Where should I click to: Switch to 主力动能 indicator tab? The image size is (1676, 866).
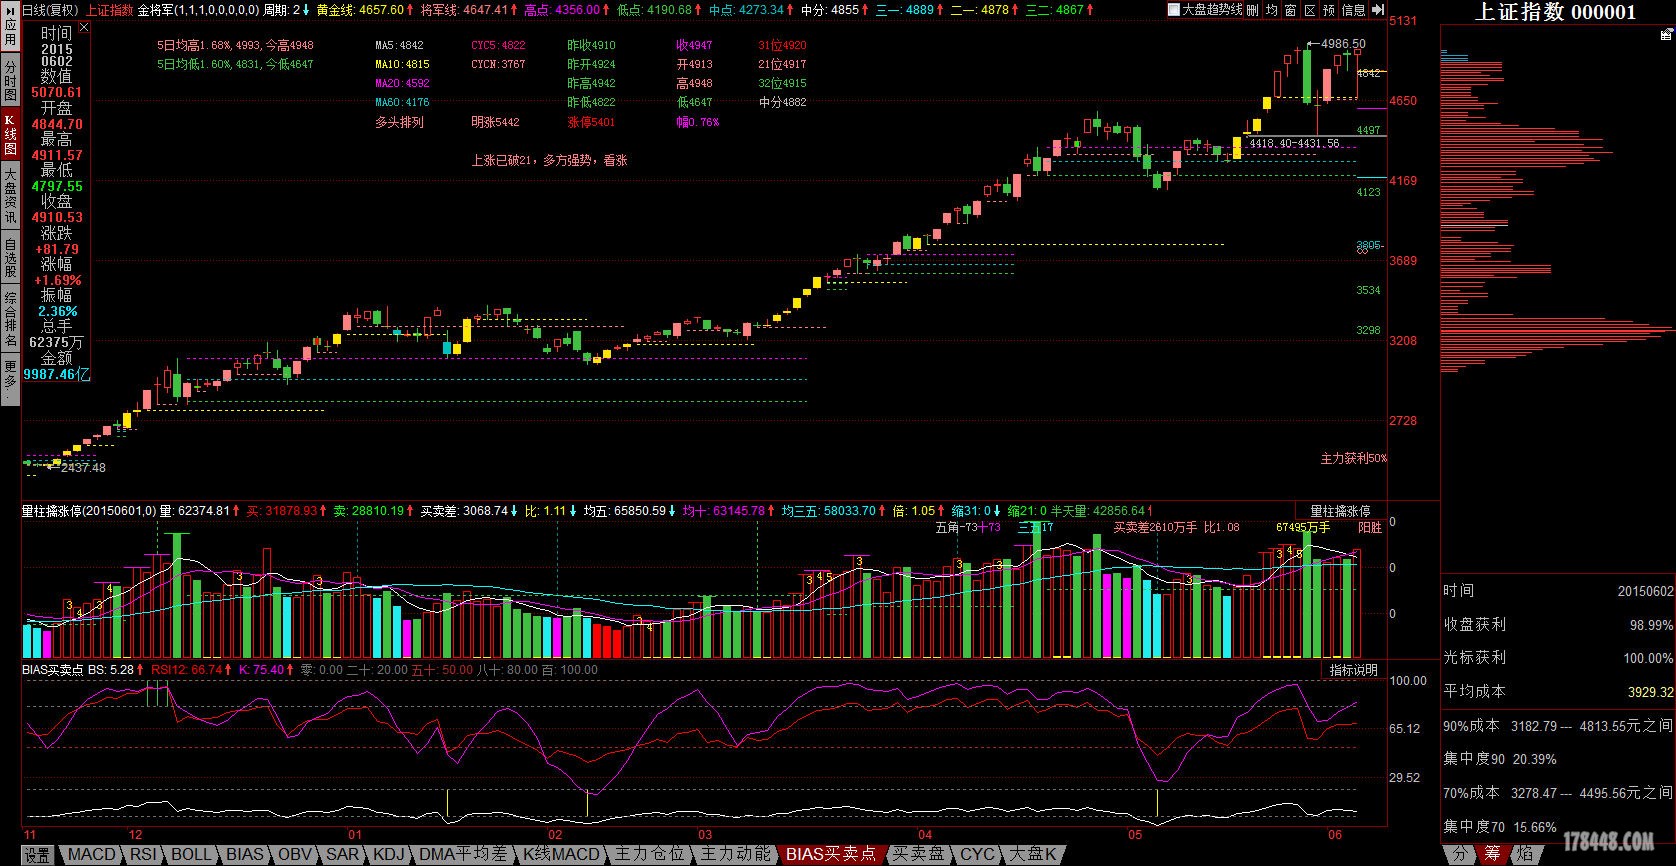pyautogui.click(x=736, y=855)
